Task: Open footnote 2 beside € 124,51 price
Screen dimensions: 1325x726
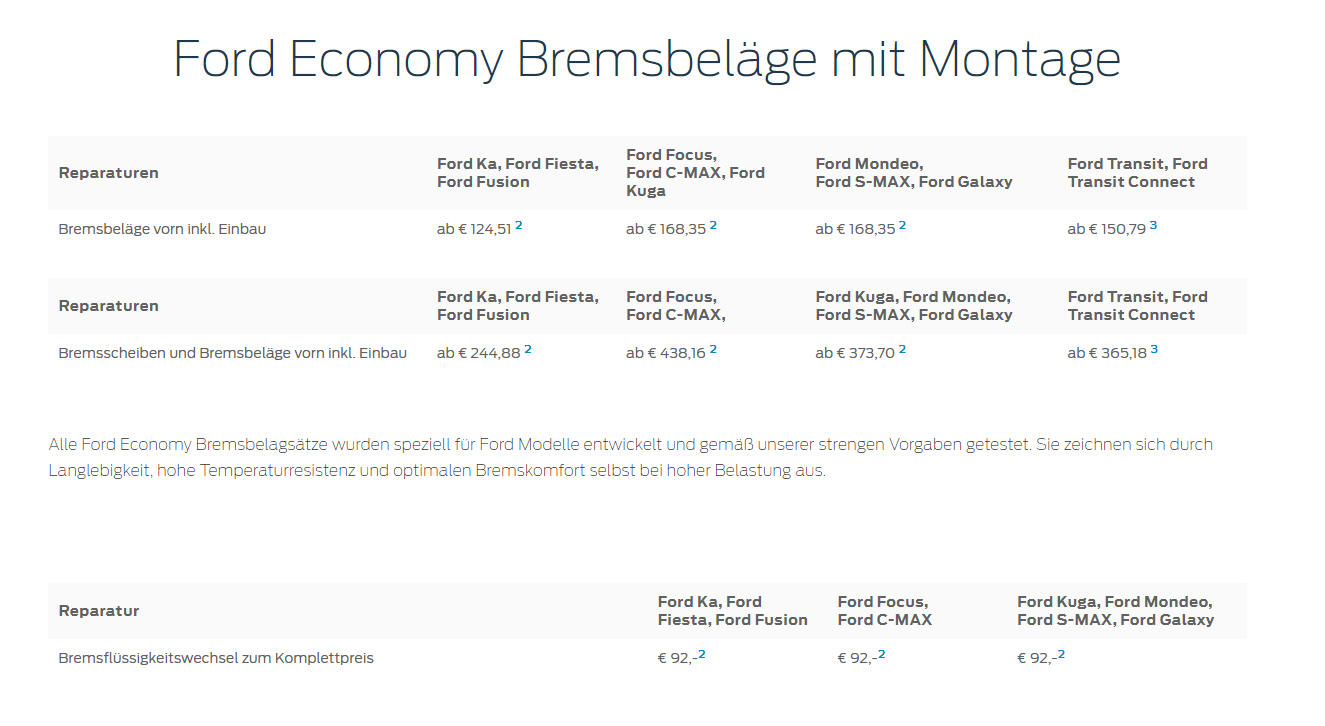Action: tap(519, 225)
